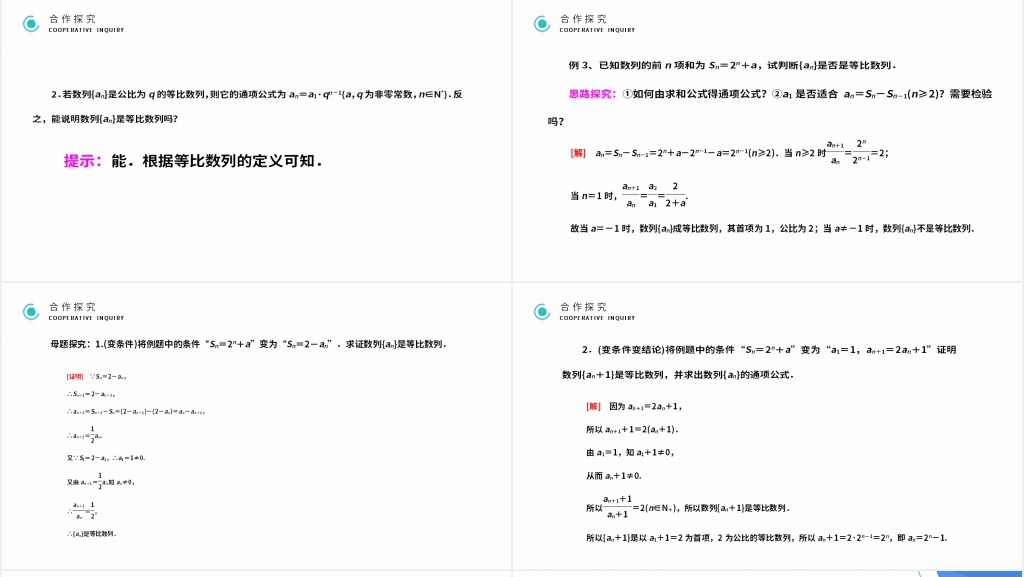Click the magenta 思路探究: label
This screenshot has height=577, width=1024.
click(592, 94)
